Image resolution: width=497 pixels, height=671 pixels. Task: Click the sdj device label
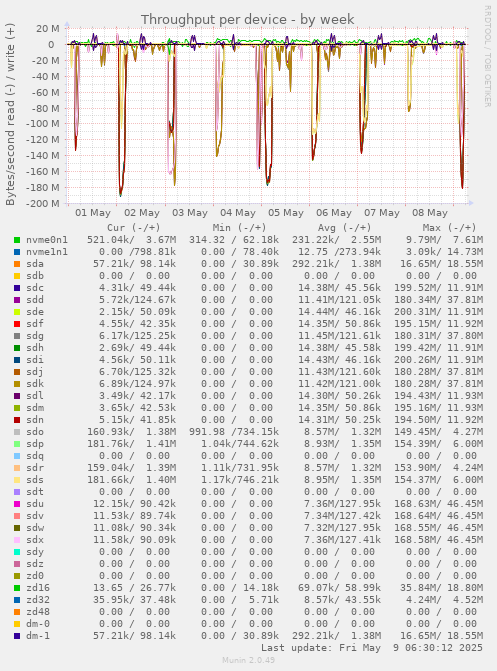point(35,372)
